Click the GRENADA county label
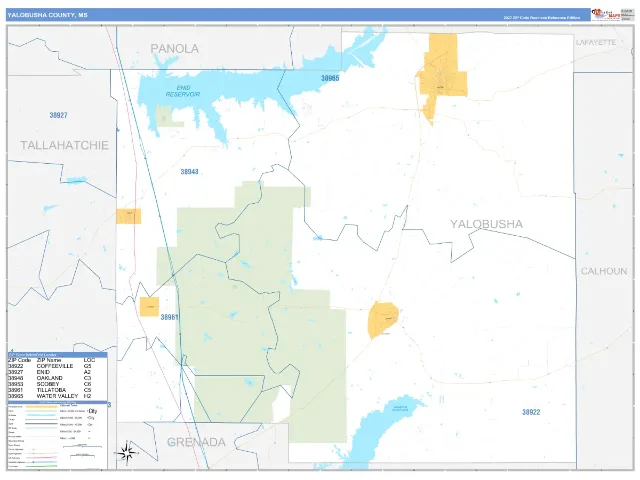Screen dimensions: 640x480 pyautogui.click(x=196, y=442)
